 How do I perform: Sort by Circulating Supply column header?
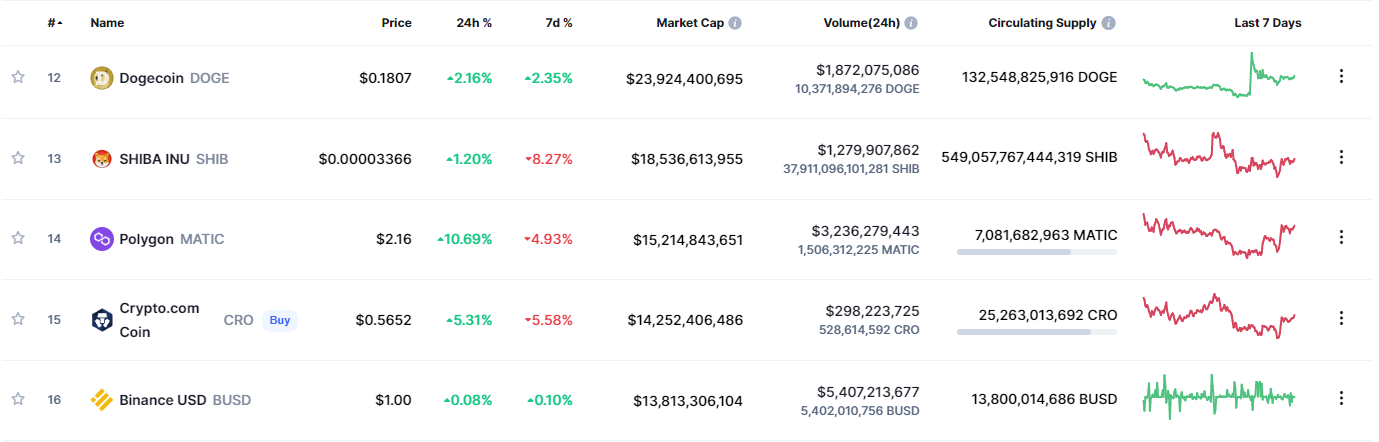[x=1042, y=23]
